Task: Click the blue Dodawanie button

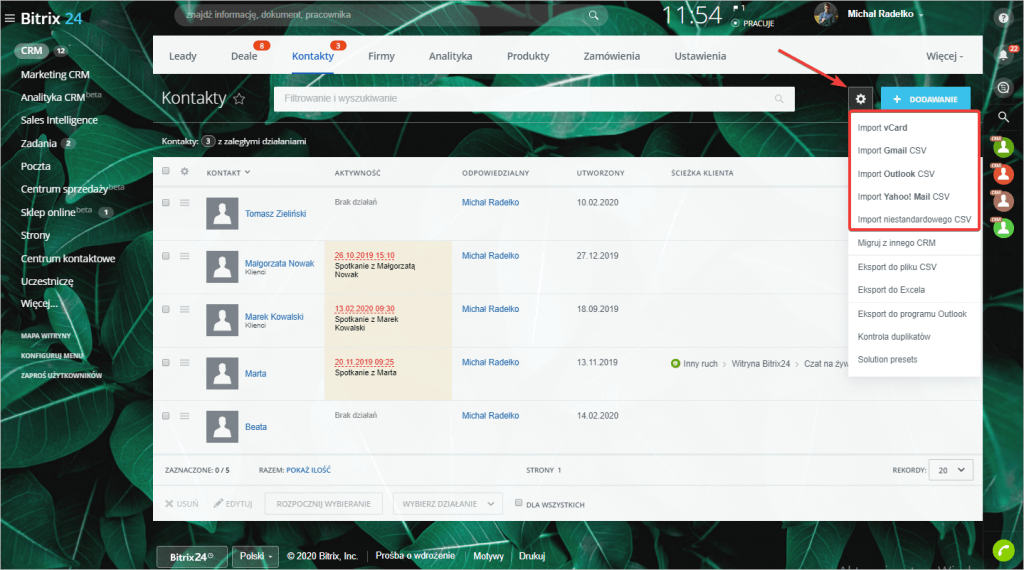Action: 925,99
